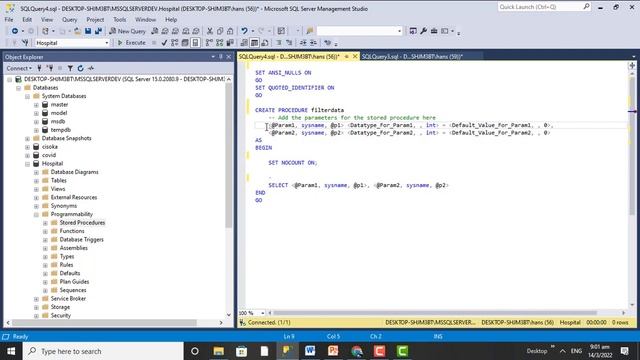Click the Copy icon in toolbar

[x=220, y=31]
